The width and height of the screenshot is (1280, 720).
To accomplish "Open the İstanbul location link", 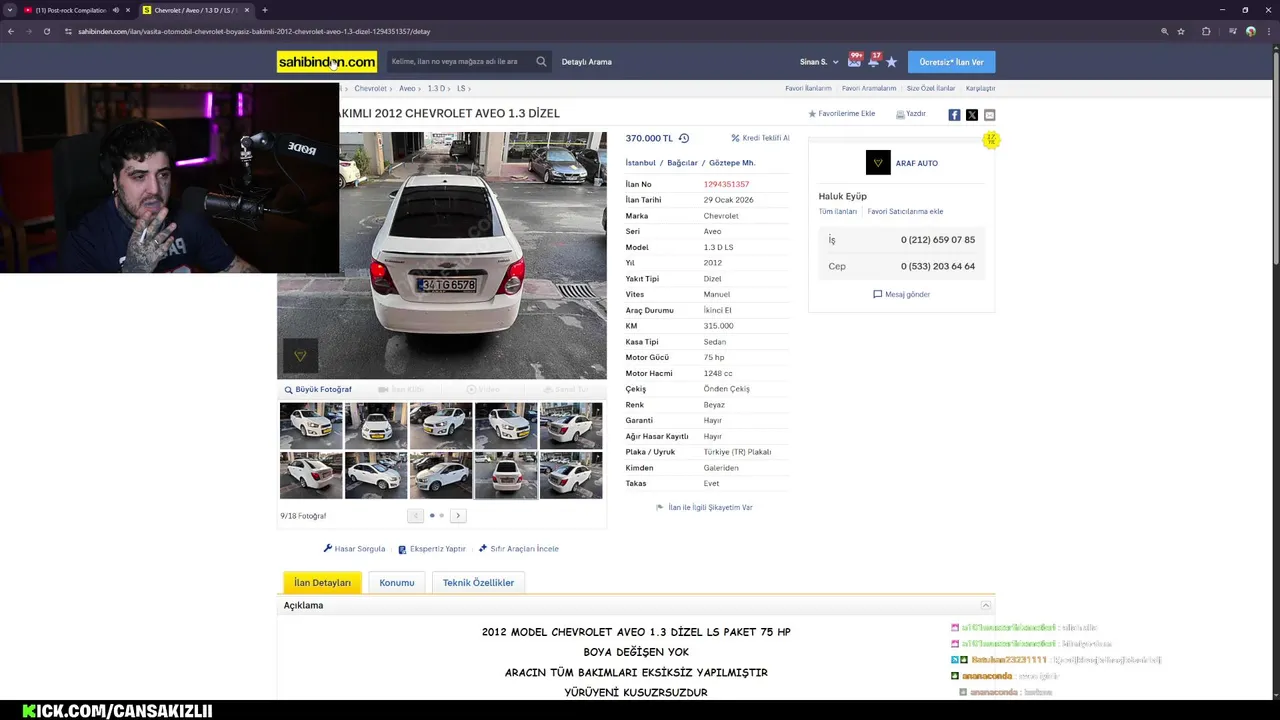I will tap(641, 163).
